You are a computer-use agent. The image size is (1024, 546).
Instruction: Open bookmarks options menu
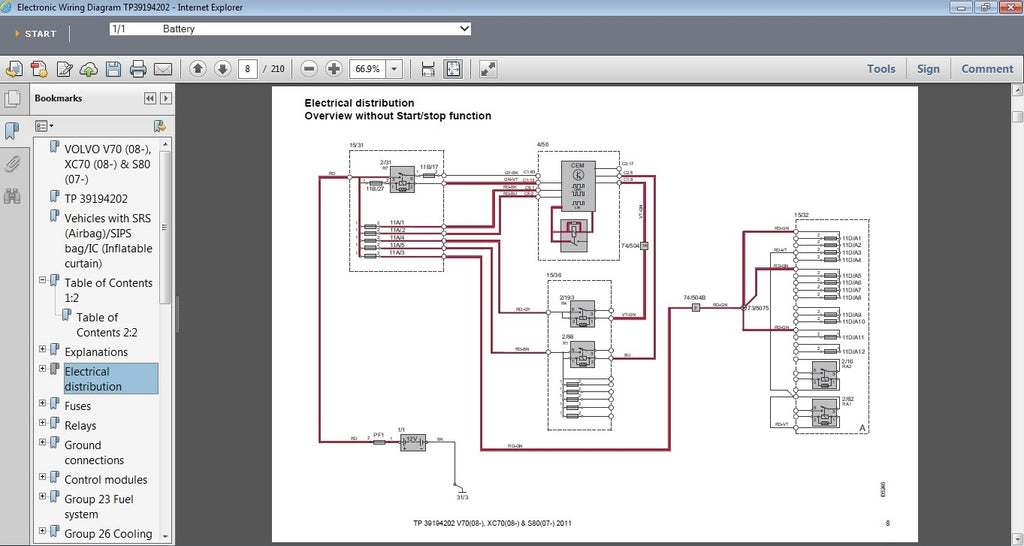(x=44, y=125)
